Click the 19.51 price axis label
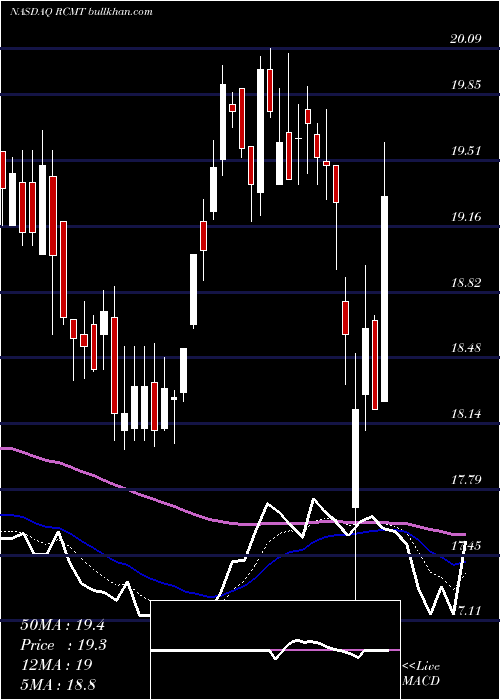The width and height of the screenshot is (500, 700). tap(466, 151)
